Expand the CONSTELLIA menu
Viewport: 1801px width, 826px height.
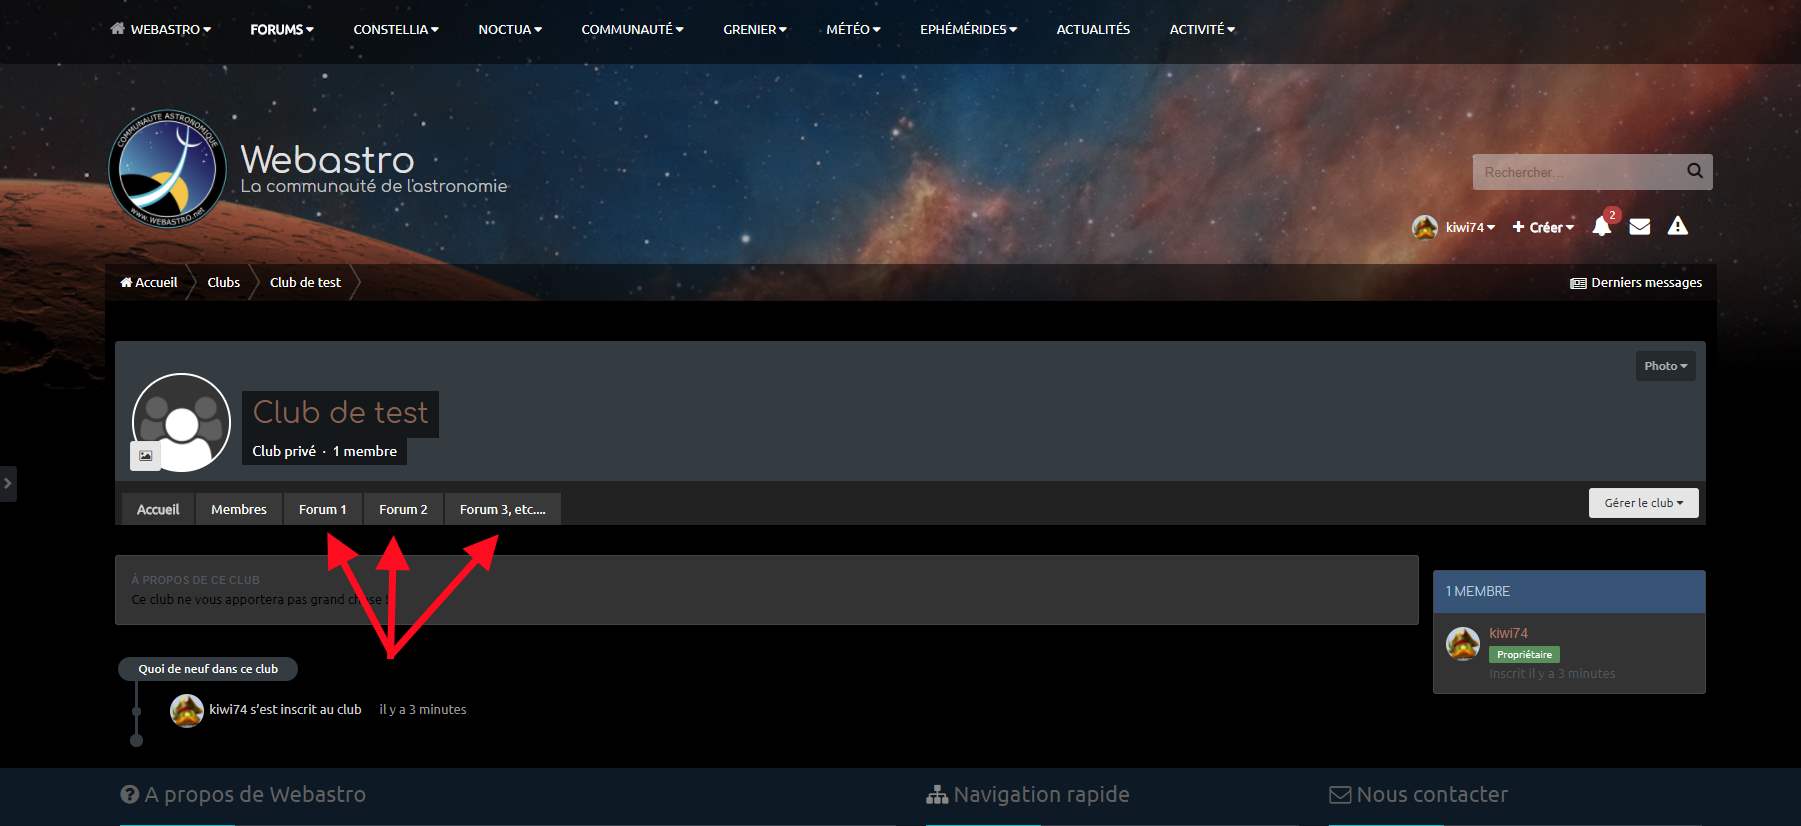pos(396,29)
